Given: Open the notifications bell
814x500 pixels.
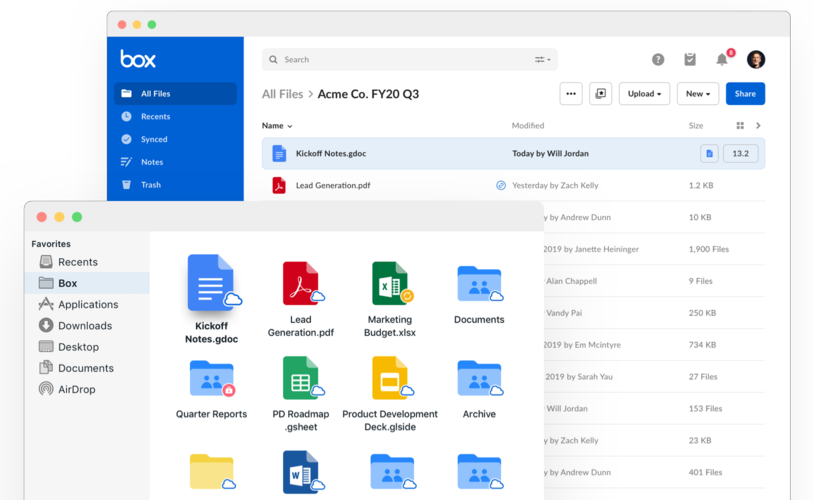Looking at the screenshot, I should (722, 60).
